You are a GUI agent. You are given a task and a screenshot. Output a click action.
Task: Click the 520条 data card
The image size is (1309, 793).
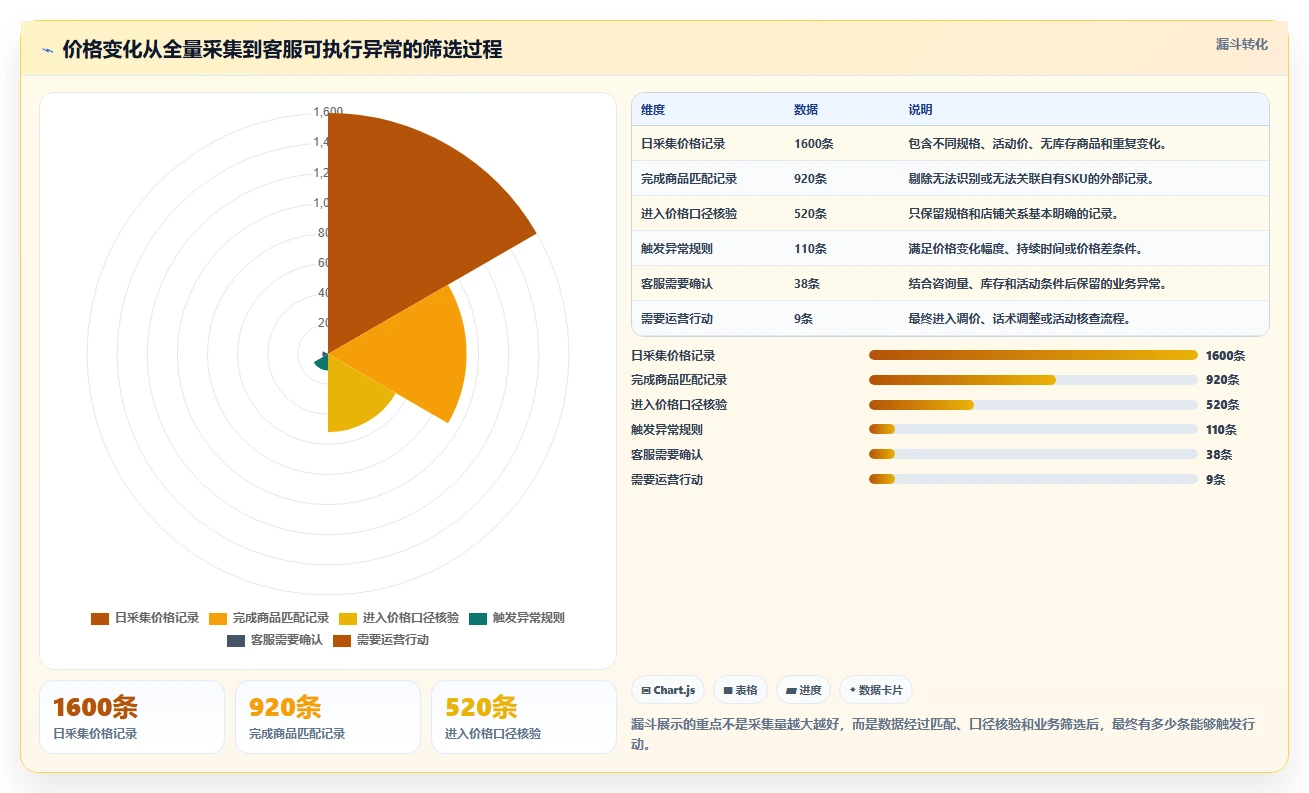coord(524,717)
